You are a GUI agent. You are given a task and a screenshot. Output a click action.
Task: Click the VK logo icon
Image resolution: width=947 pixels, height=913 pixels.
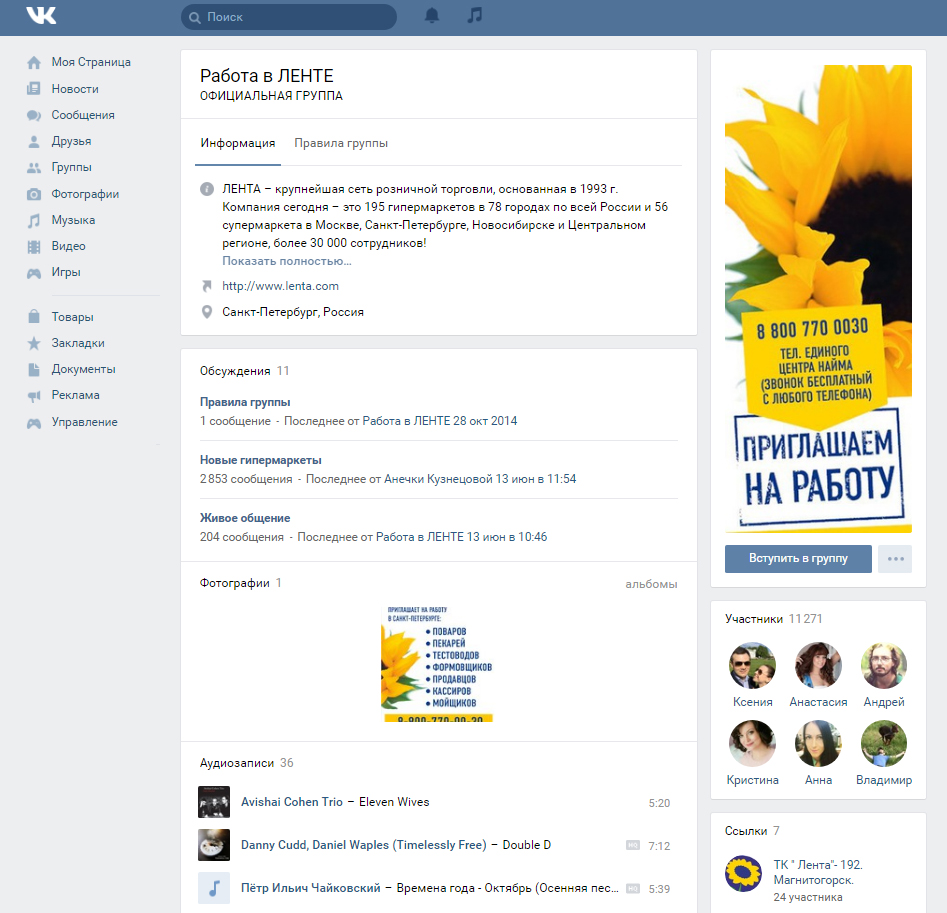(x=41, y=16)
